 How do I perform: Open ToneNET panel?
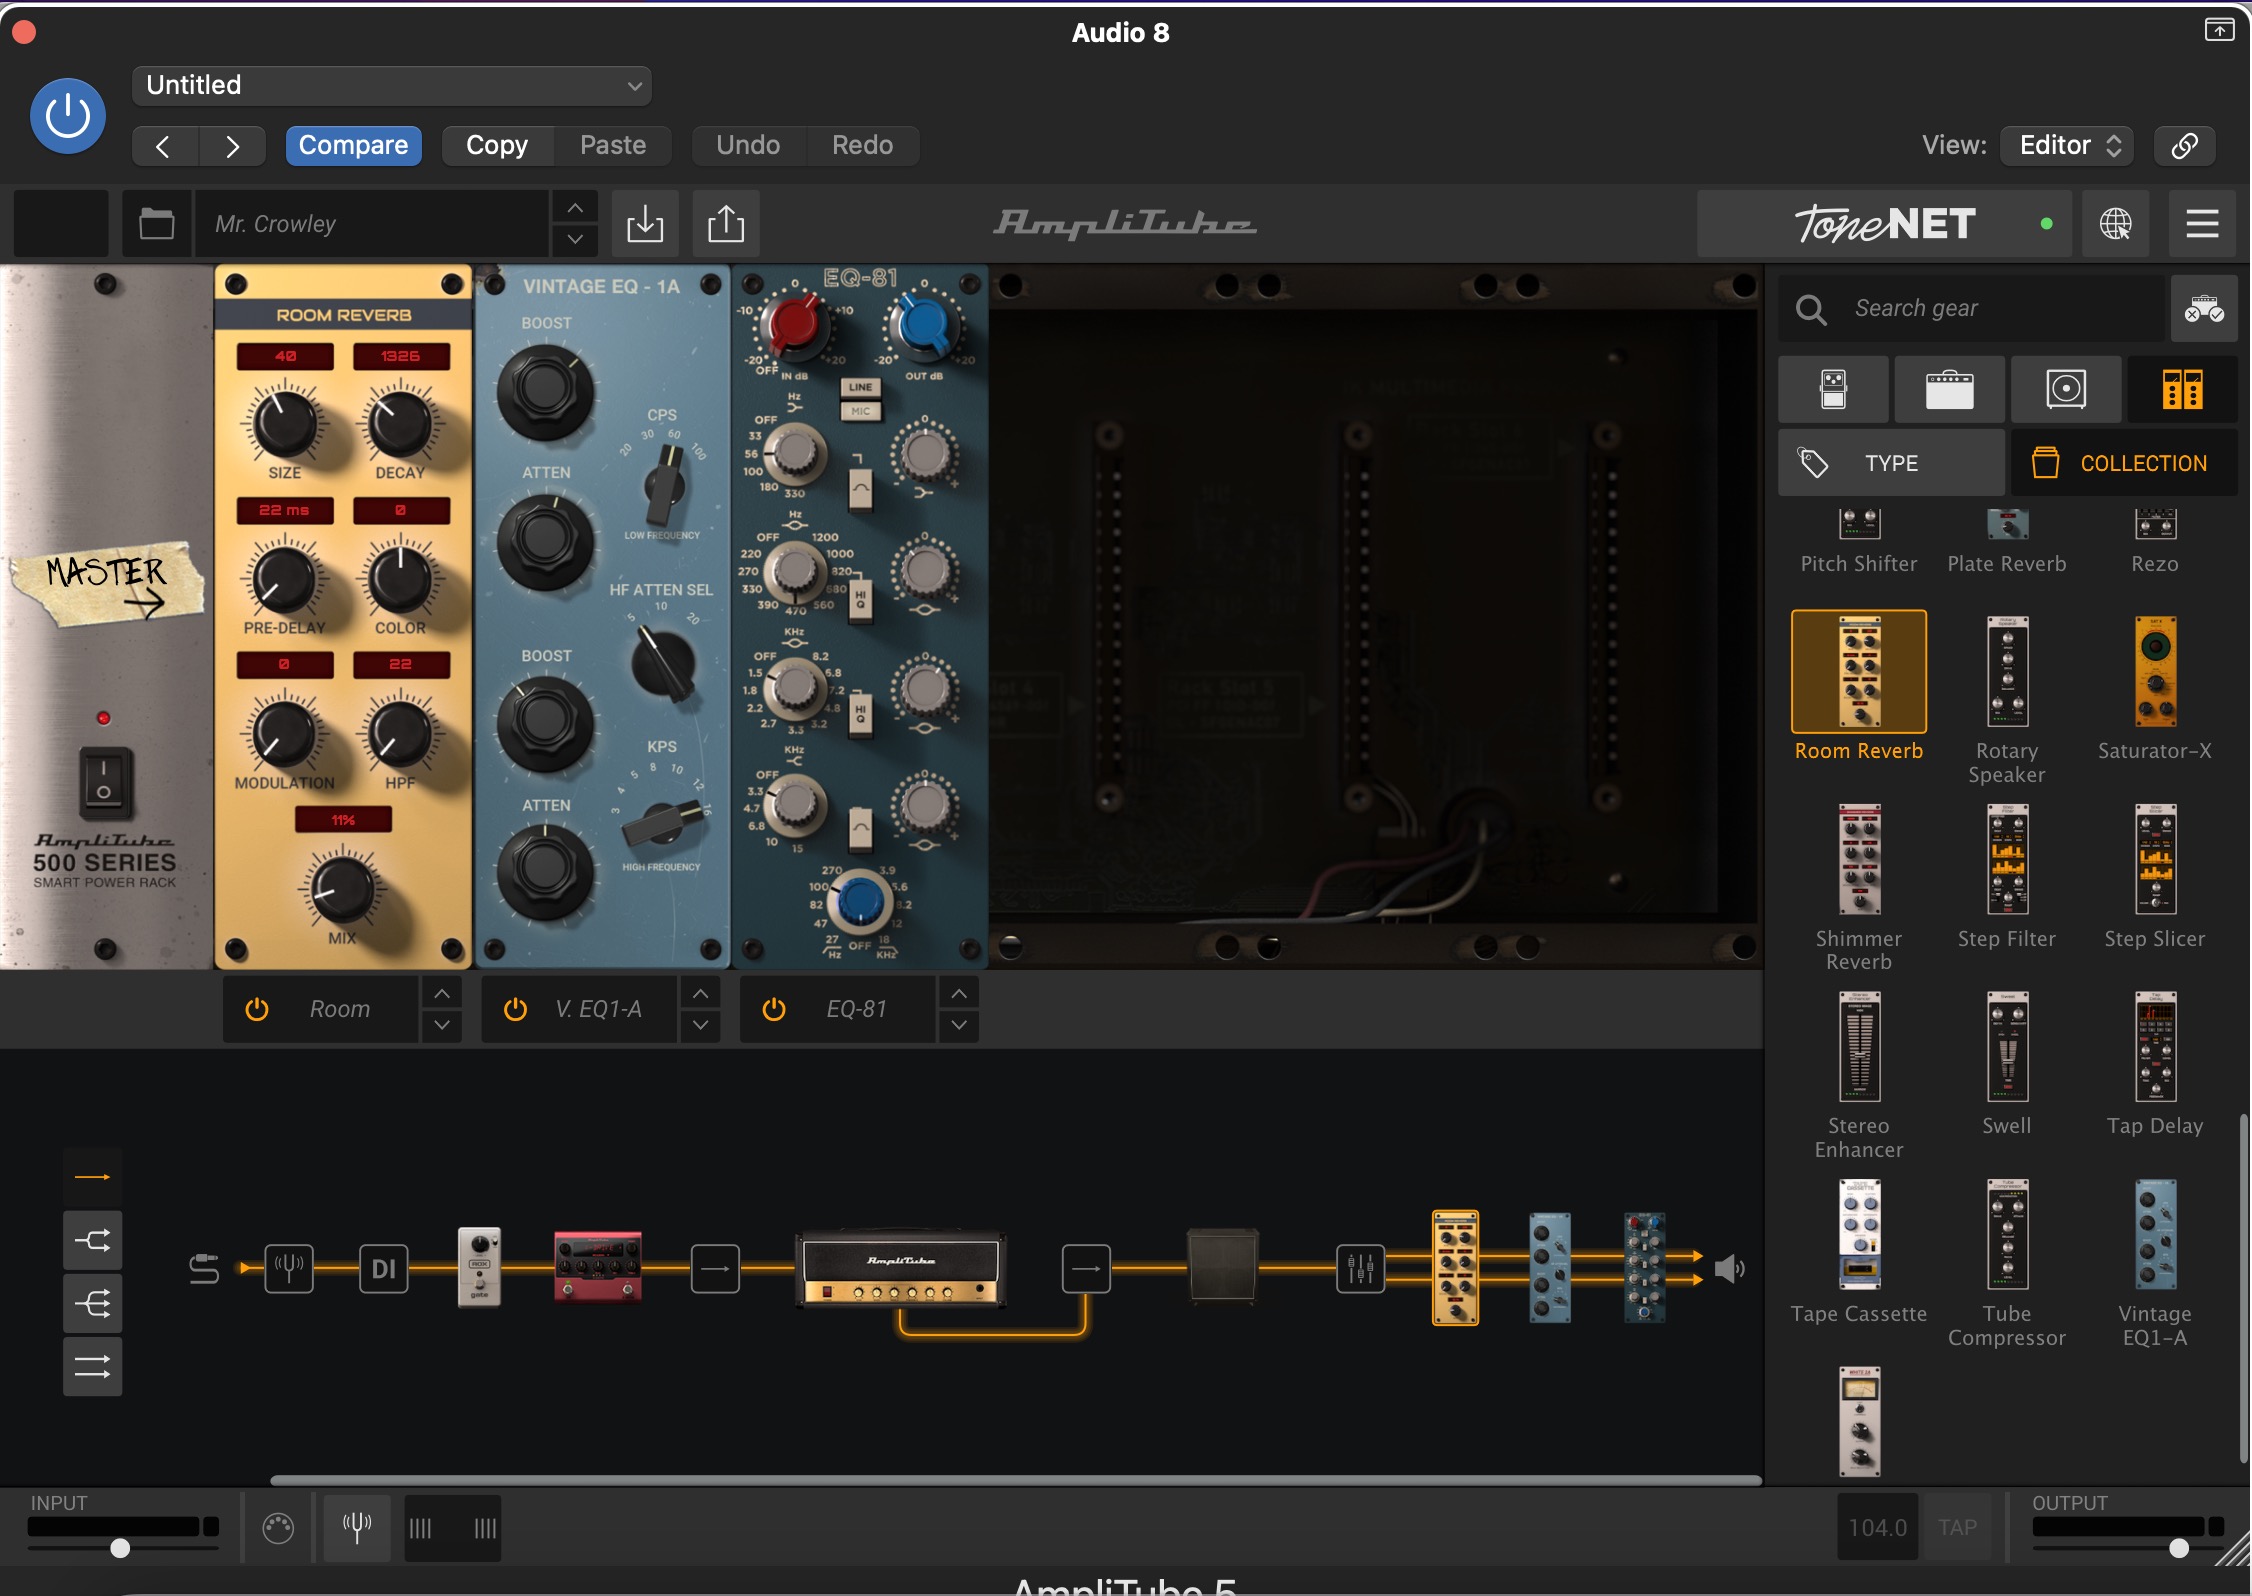(1884, 224)
